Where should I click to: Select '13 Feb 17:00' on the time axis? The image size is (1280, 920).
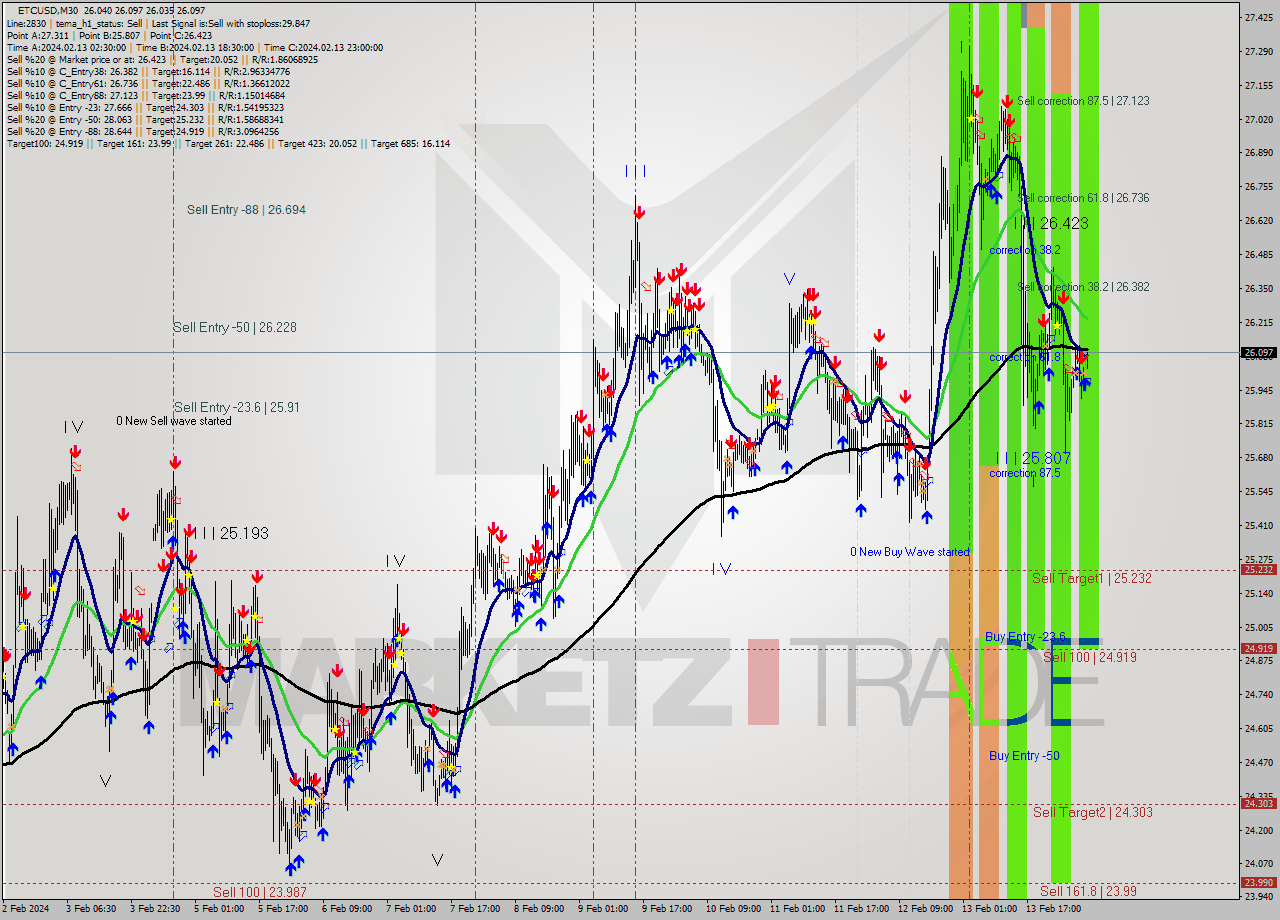coord(1053,909)
